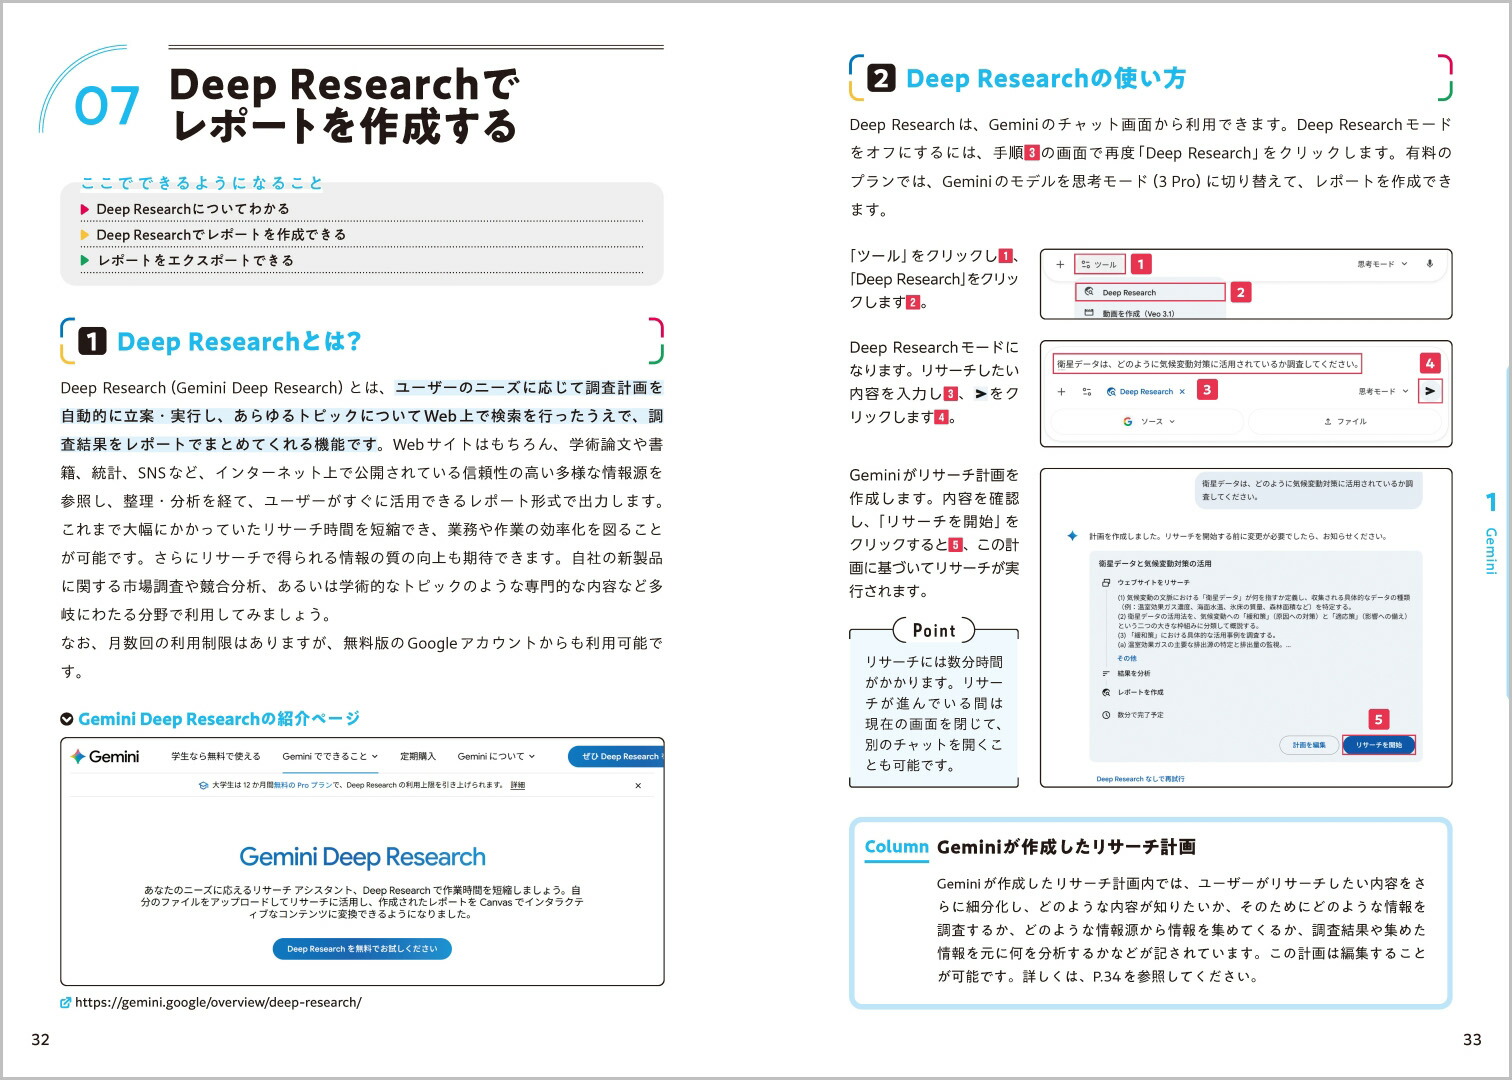Click the subheading 'Gemini Deep Researchの紹介ページ'
Viewport: 1512px width, 1080px height.
[219, 719]
